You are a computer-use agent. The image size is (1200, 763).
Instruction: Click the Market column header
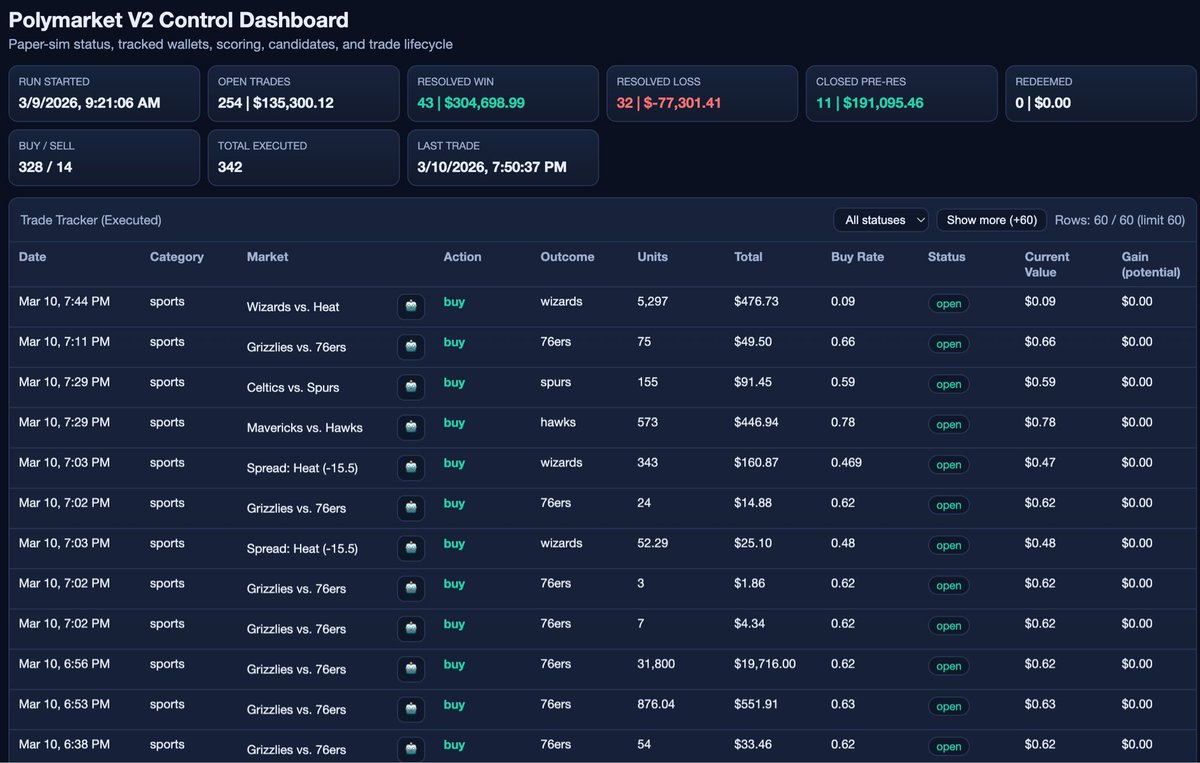coord(267,257)
